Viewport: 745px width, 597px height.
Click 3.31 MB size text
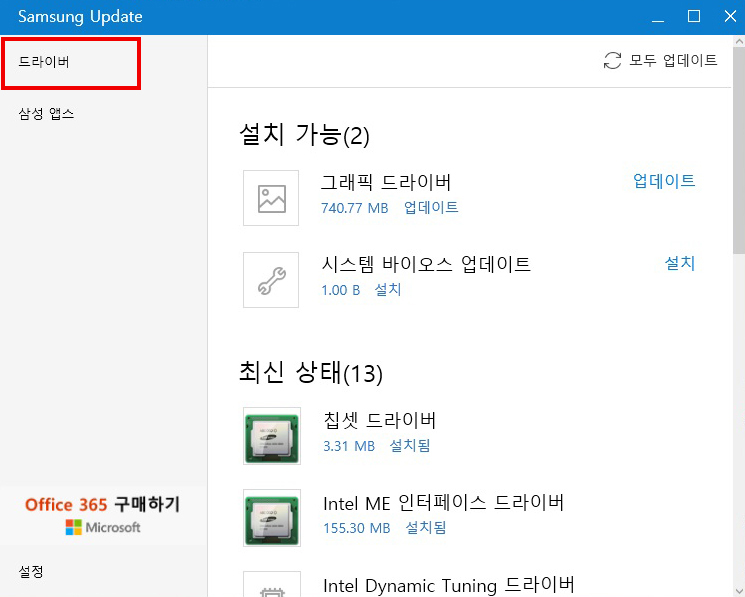(349, 446)
